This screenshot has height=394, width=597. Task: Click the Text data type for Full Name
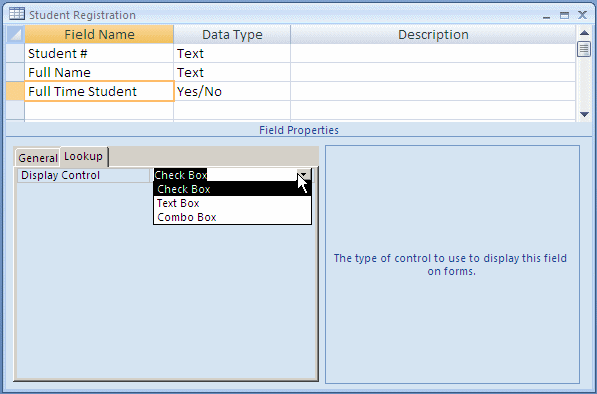232,72
